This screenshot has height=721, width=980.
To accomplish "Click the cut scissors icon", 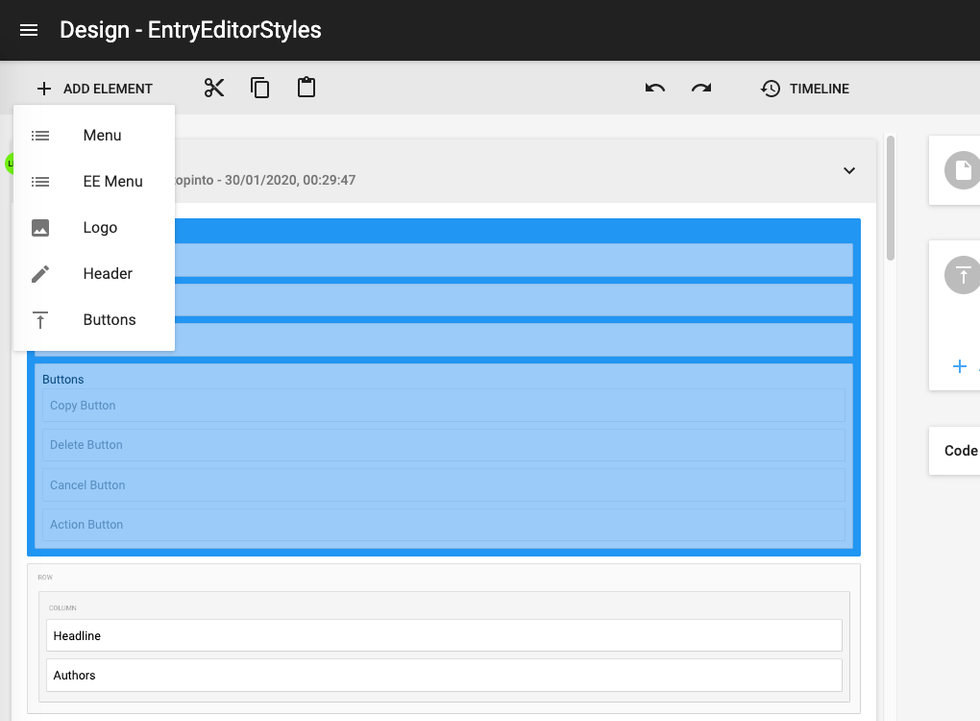I will pos(214,88).
